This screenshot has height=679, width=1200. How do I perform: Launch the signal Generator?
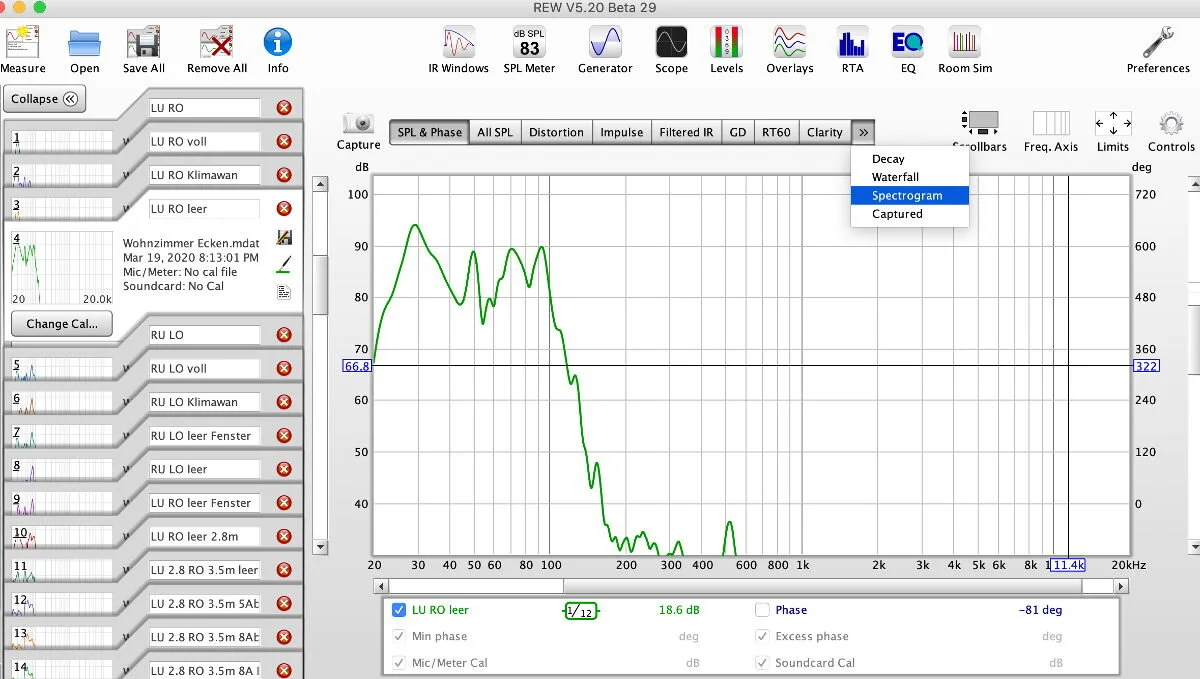(x=605, y=50)
